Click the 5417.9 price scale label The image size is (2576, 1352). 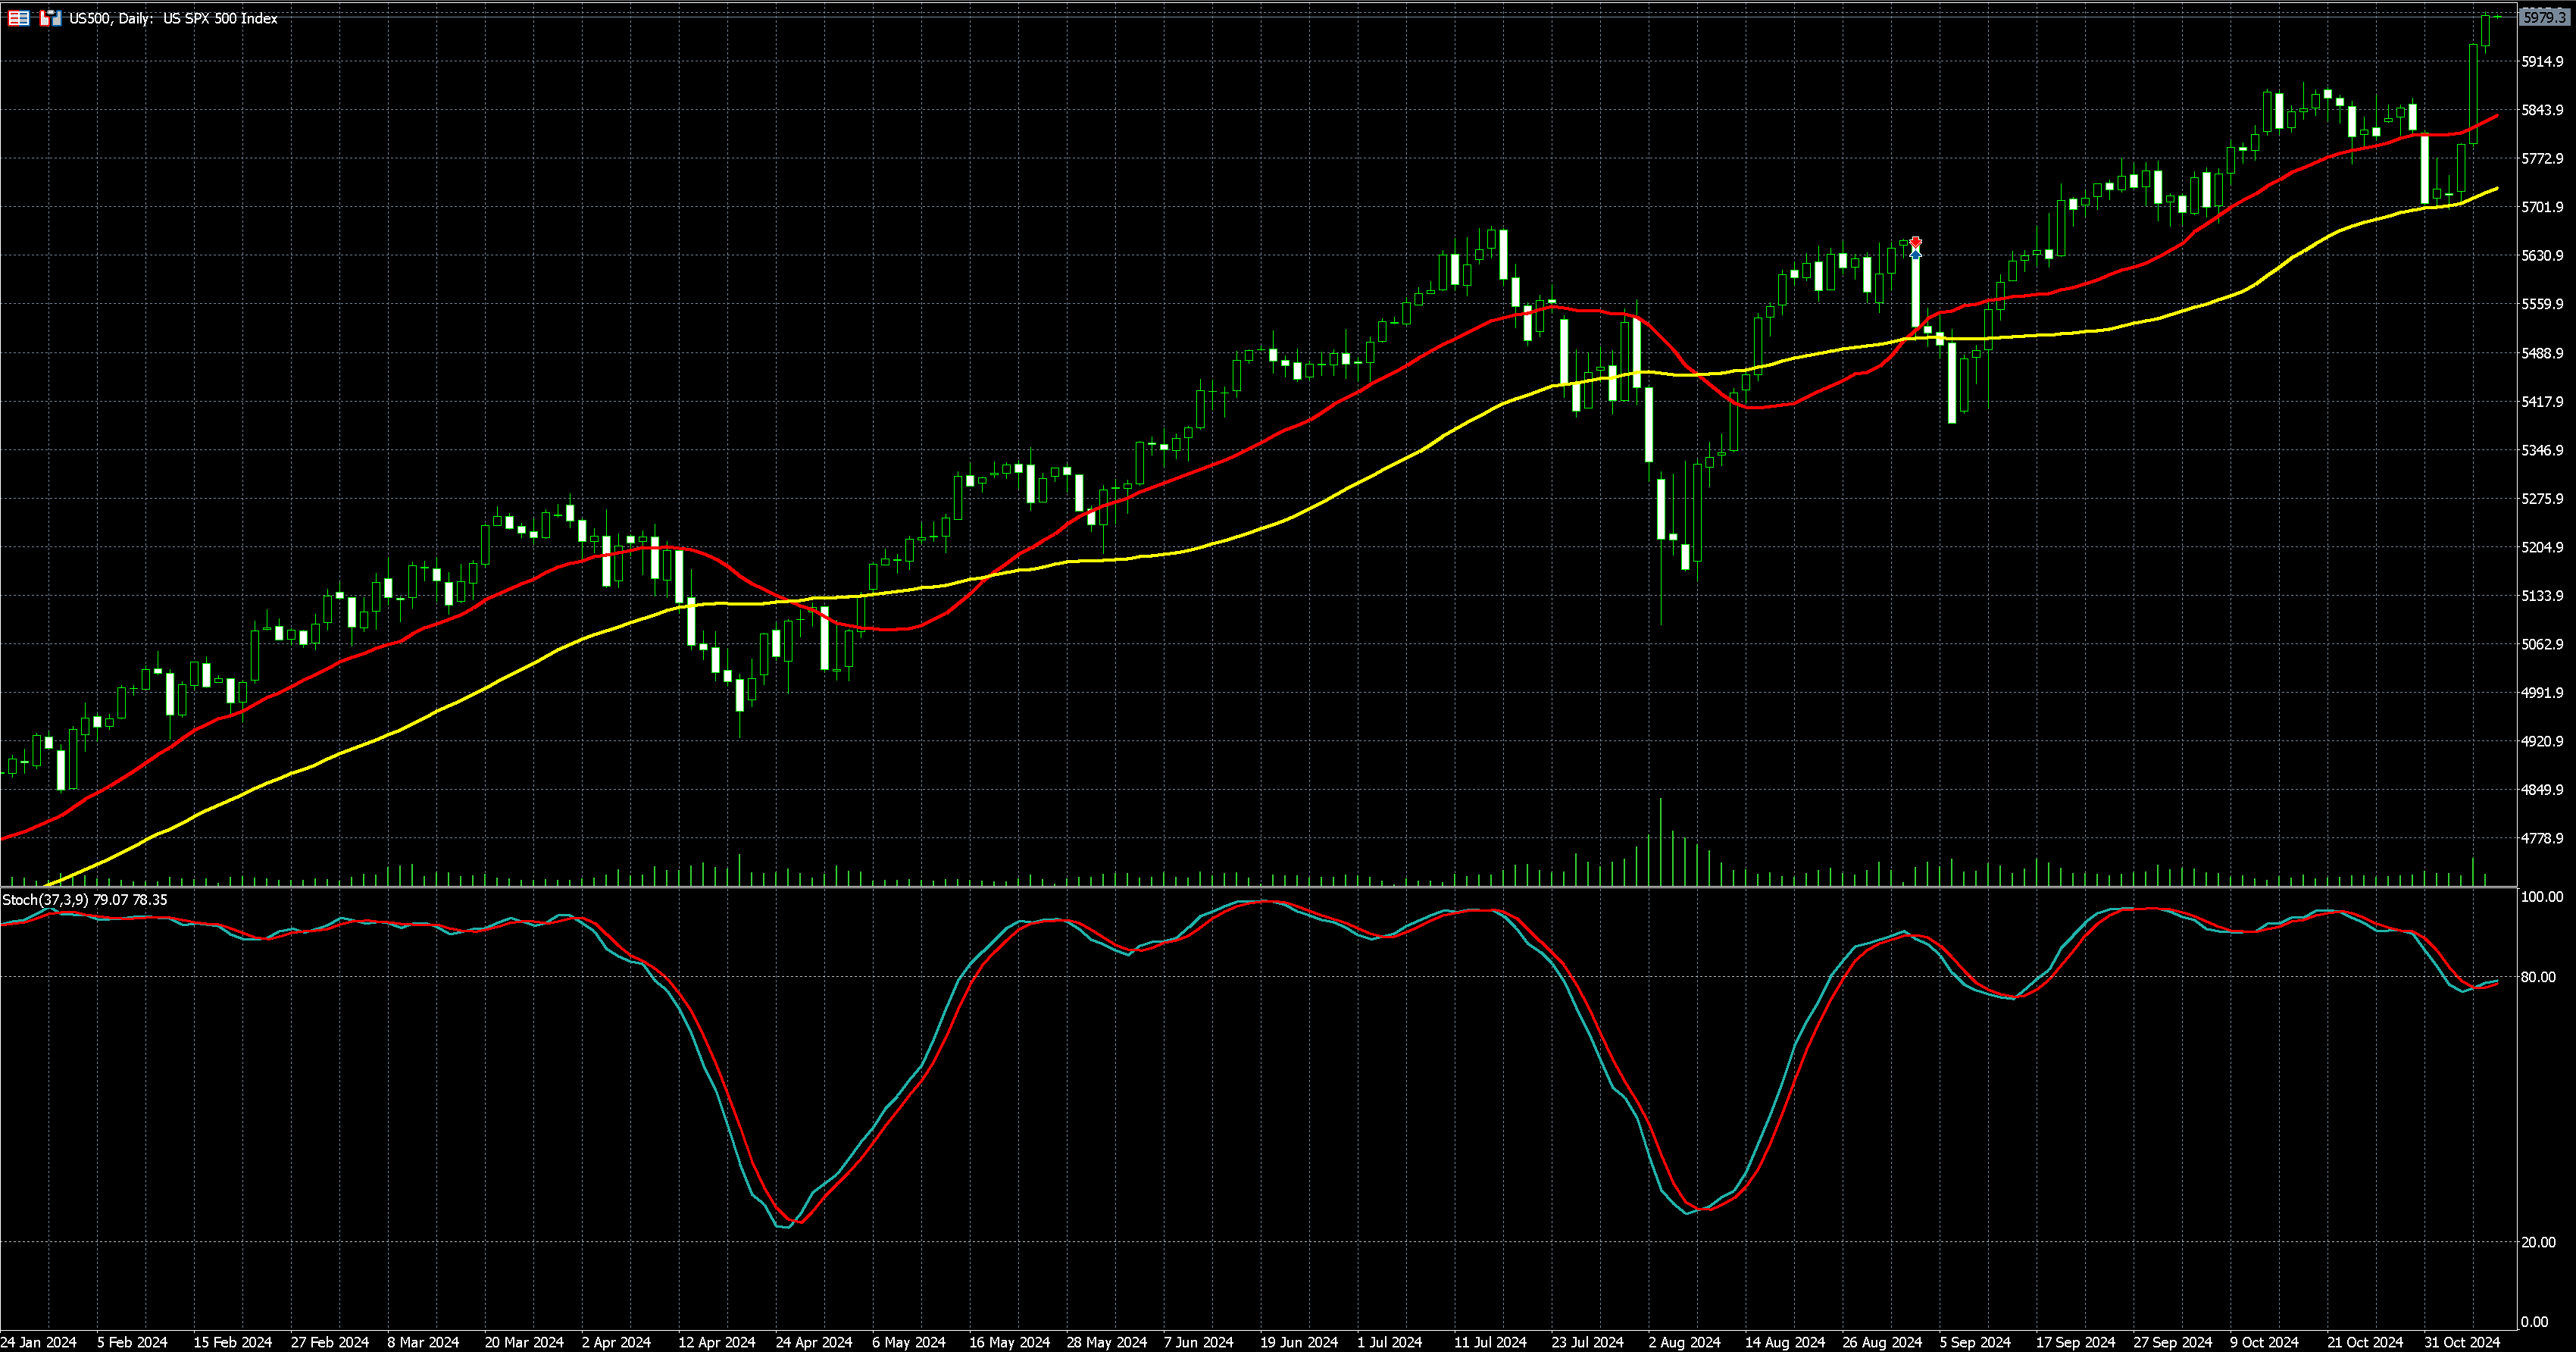pos(2543,402)
